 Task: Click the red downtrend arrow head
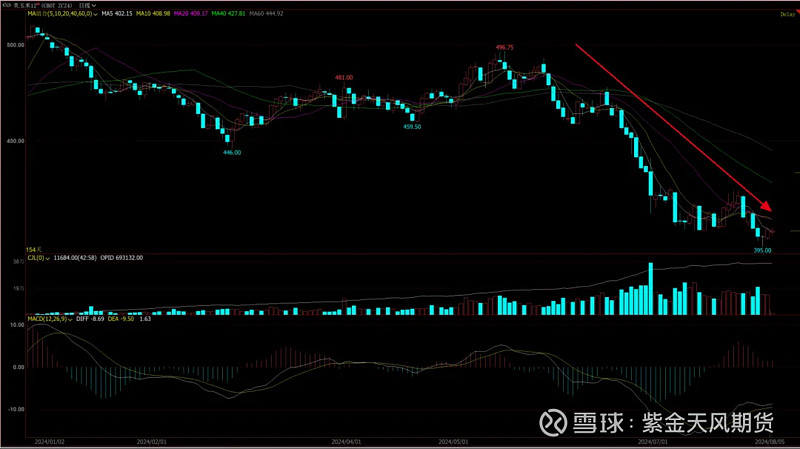pos(766,203)
